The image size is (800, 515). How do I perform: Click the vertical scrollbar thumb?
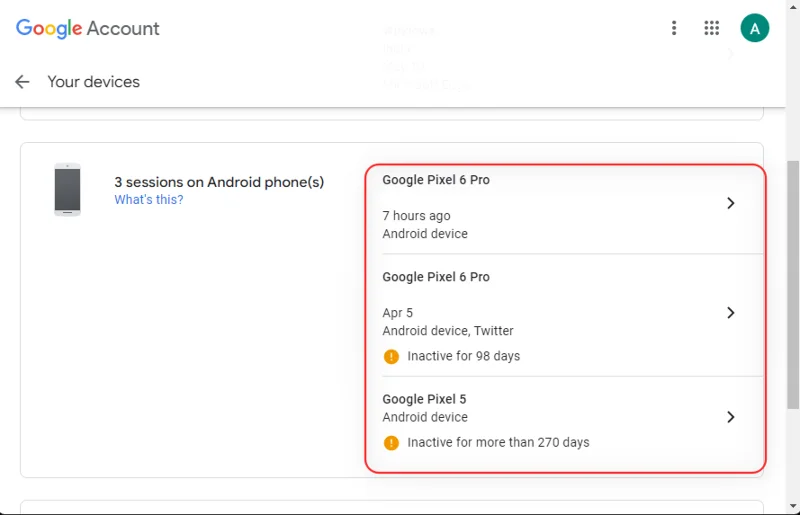pyautogui.click(x=792, y=284)
